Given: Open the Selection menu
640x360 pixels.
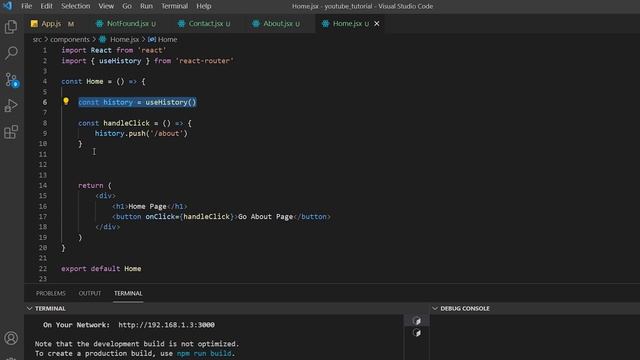Looking at the screenshot, I should coord(76,6).
